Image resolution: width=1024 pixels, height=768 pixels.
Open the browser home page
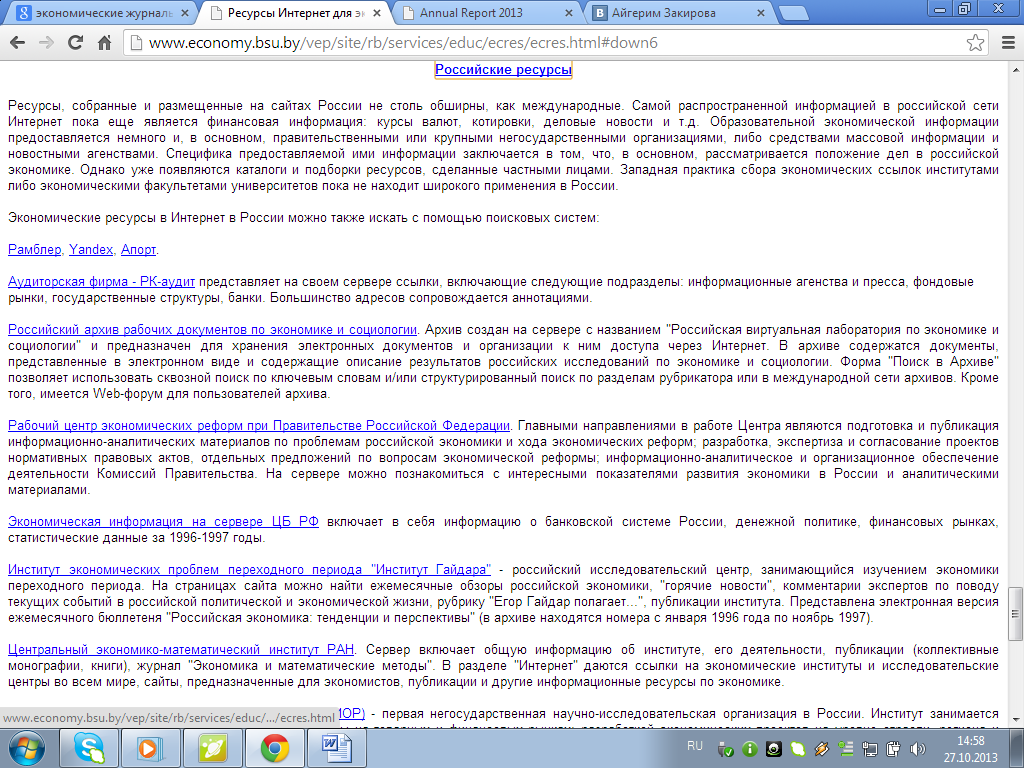(104, 43)
